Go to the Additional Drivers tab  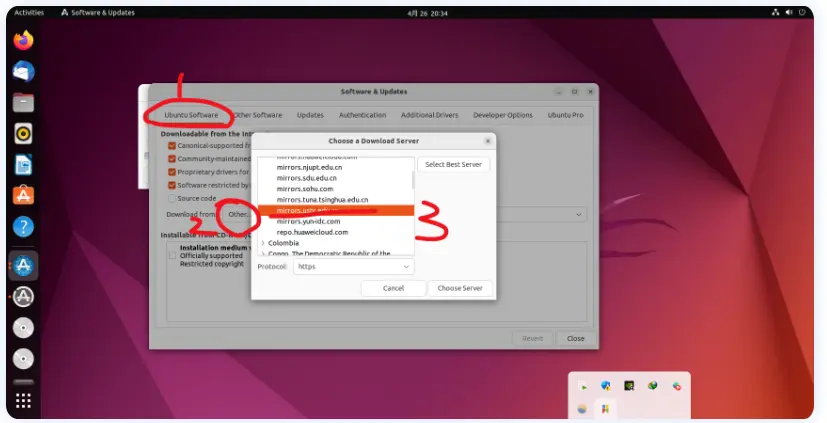point(429,115)
